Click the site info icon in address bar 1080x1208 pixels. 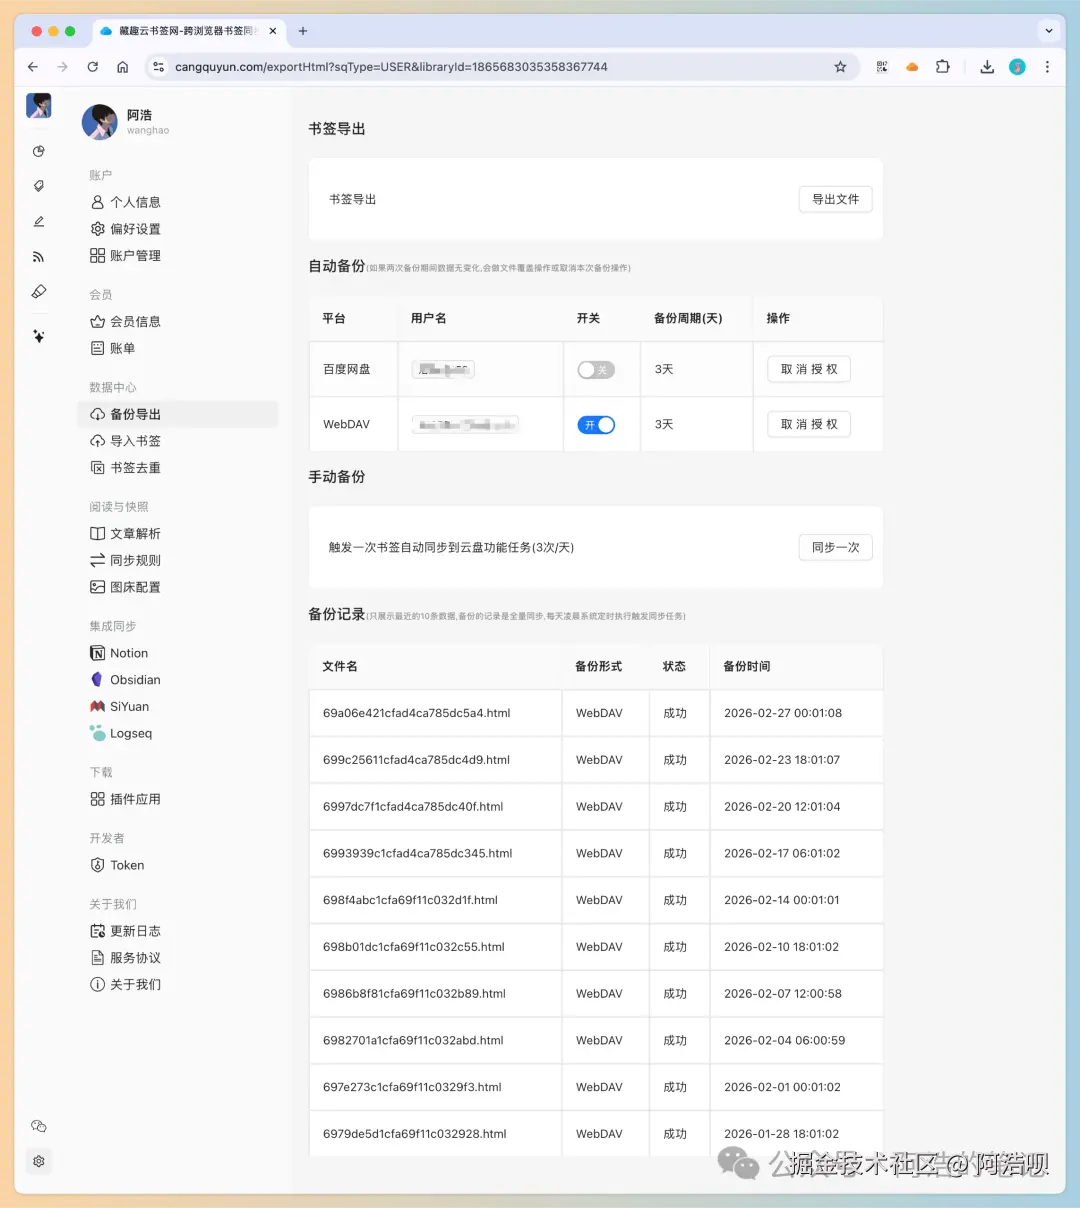158,67
